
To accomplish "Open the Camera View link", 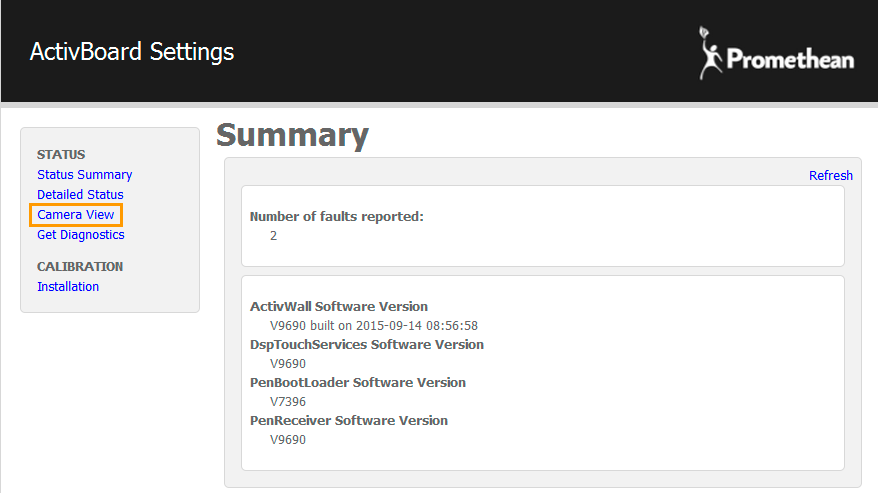I will pyautogui.click(x=76, y=215).
